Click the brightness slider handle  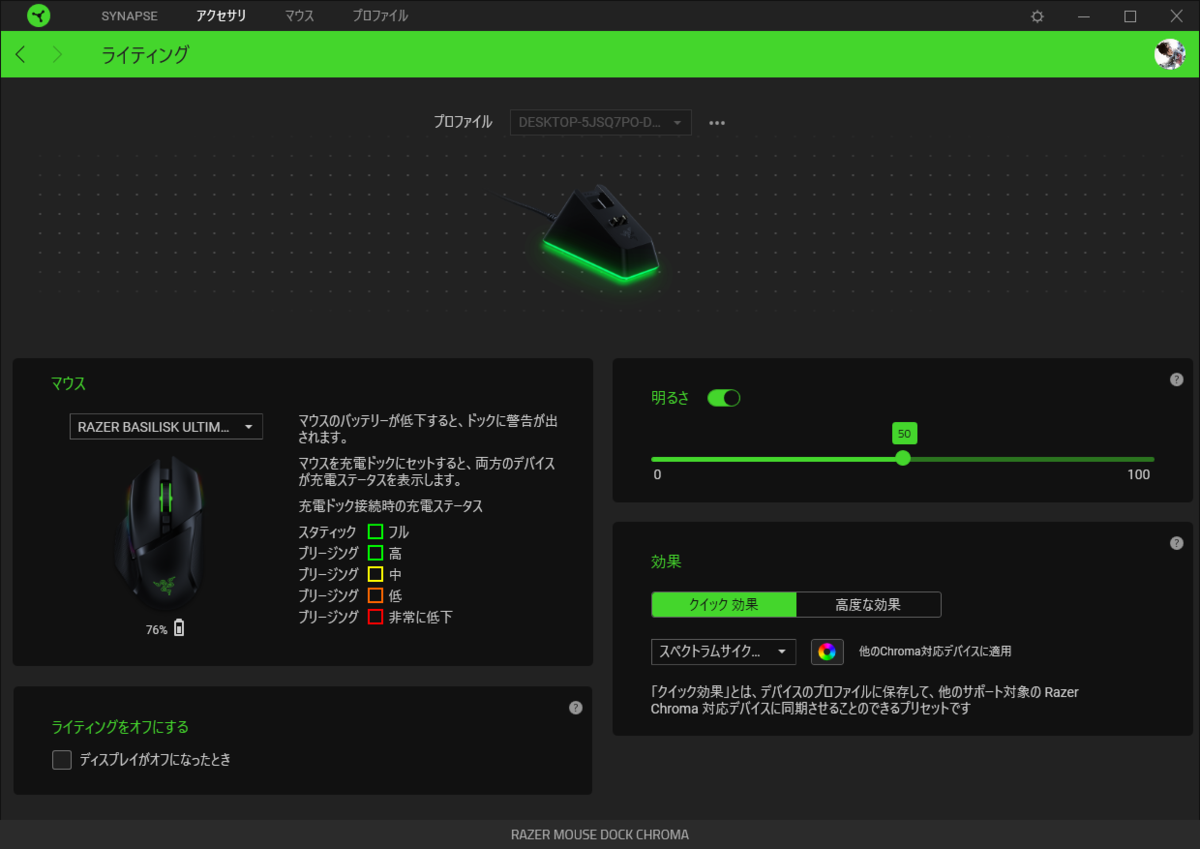click(903, 458)
